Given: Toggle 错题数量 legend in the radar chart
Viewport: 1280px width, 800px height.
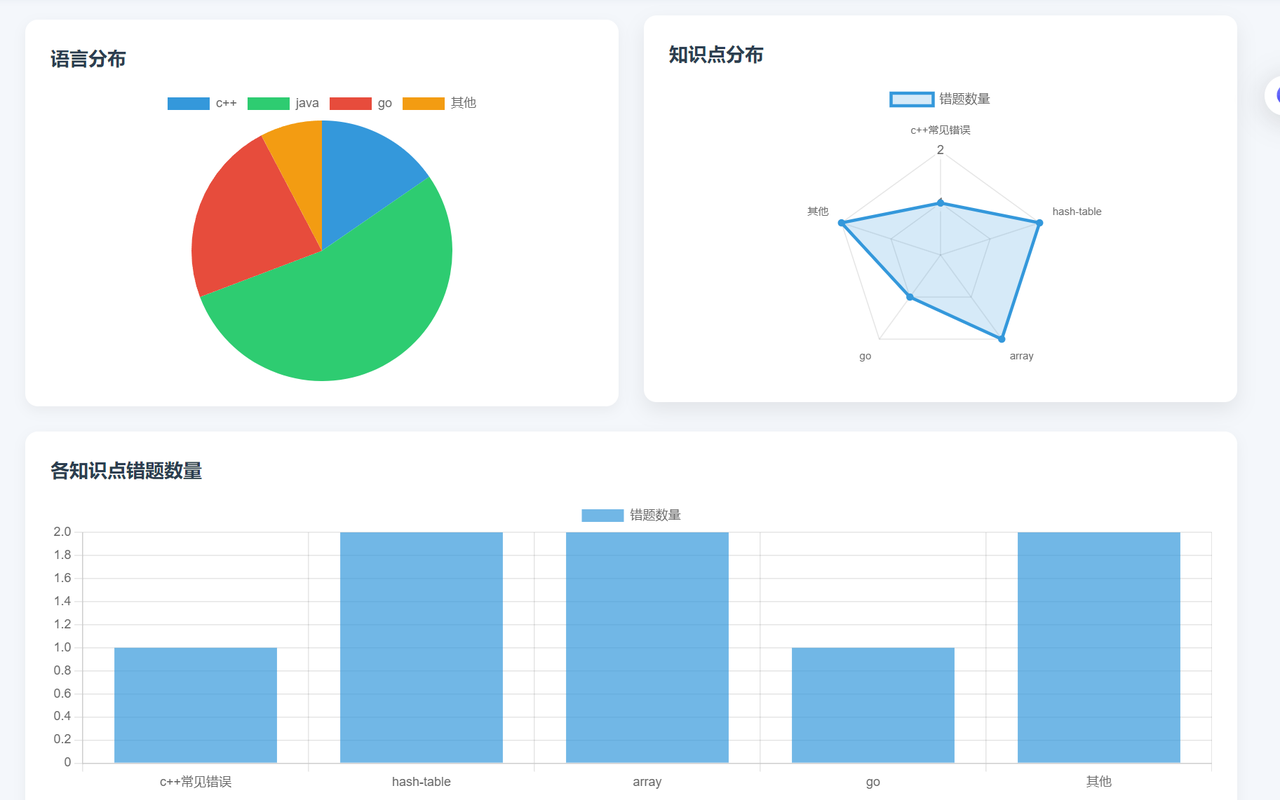Looking at the screenshot, I should [x=940, y=99].
